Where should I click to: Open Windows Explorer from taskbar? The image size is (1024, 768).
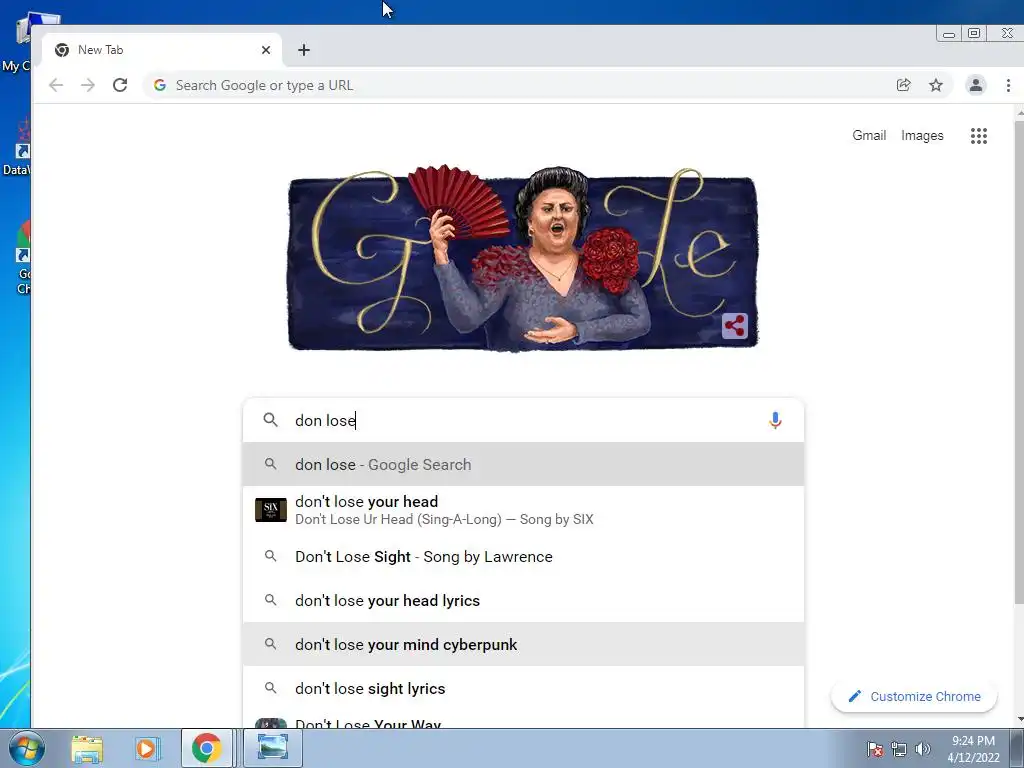point(87,748)
